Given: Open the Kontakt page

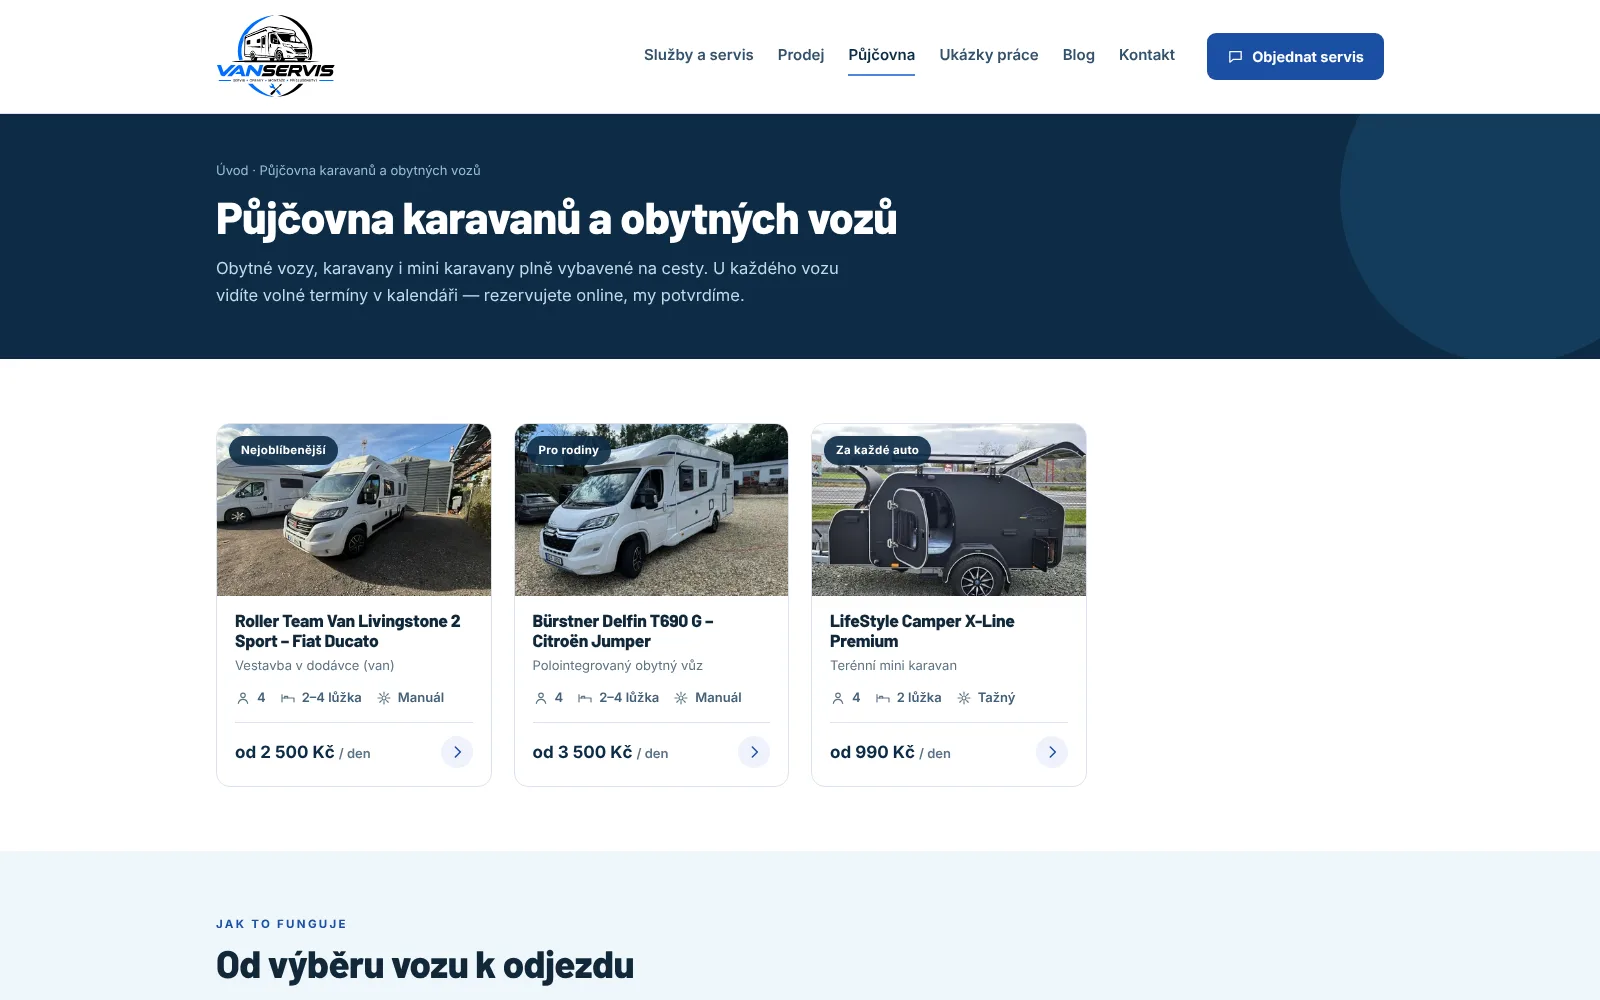Looking at the screenshot, I should [x=1146, y=55].
